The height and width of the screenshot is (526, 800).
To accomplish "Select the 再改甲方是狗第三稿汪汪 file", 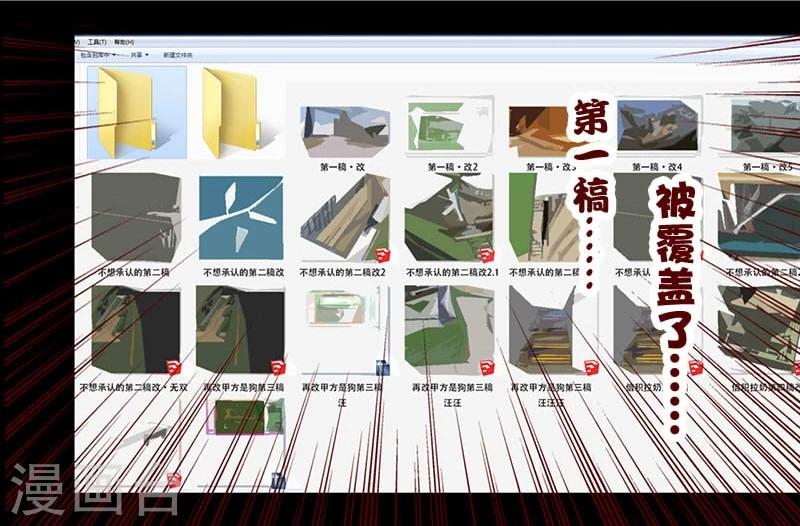I will [x=450, y=330].
